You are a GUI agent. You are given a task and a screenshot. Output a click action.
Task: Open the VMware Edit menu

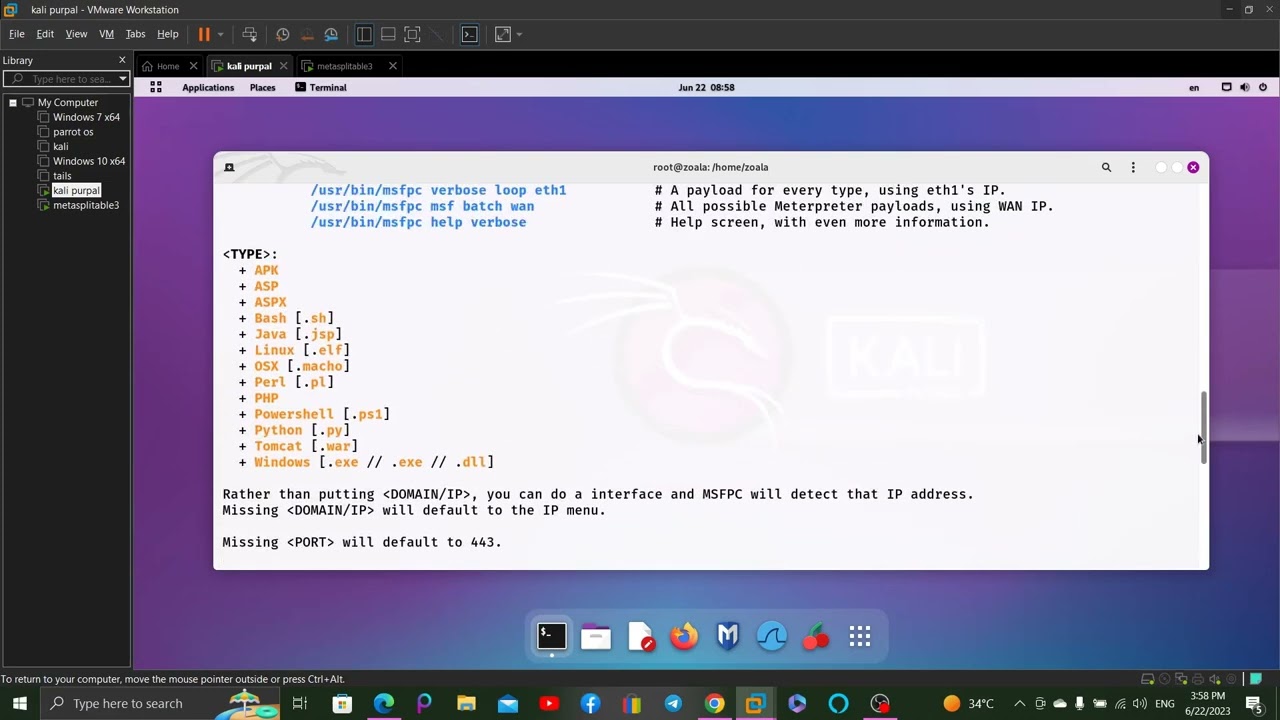[45, 34]
